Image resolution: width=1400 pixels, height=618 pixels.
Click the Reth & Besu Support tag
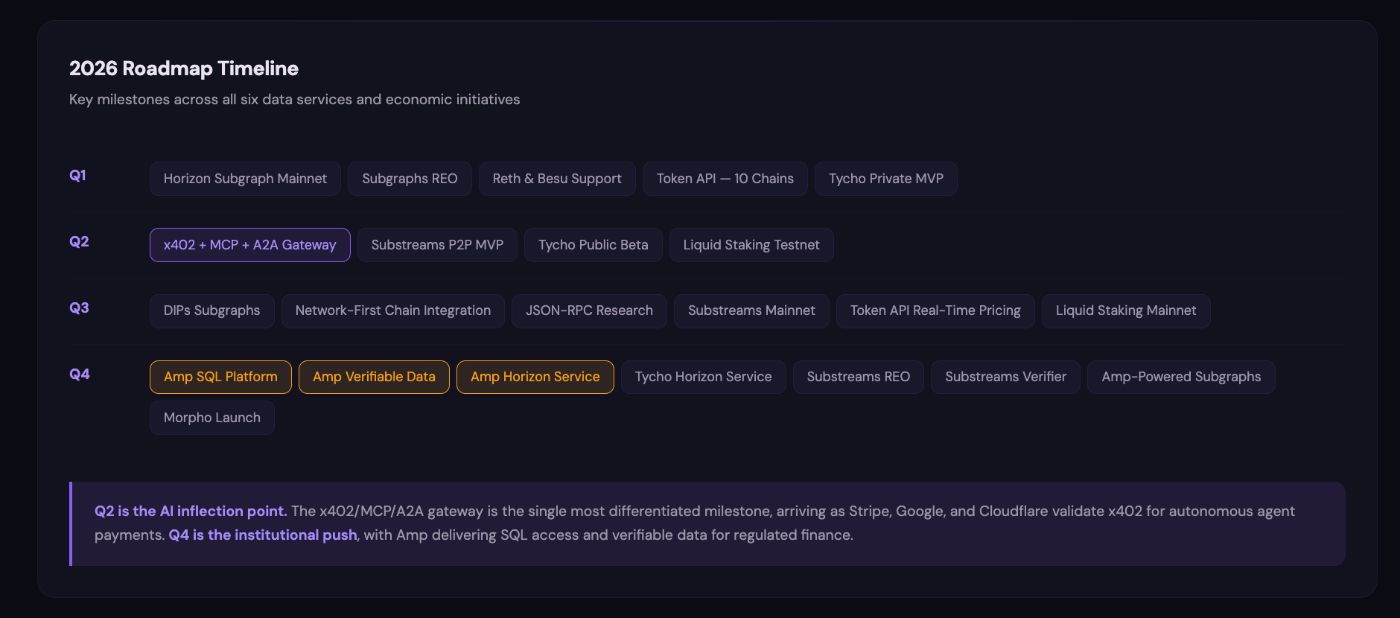(x=557, y=179)
